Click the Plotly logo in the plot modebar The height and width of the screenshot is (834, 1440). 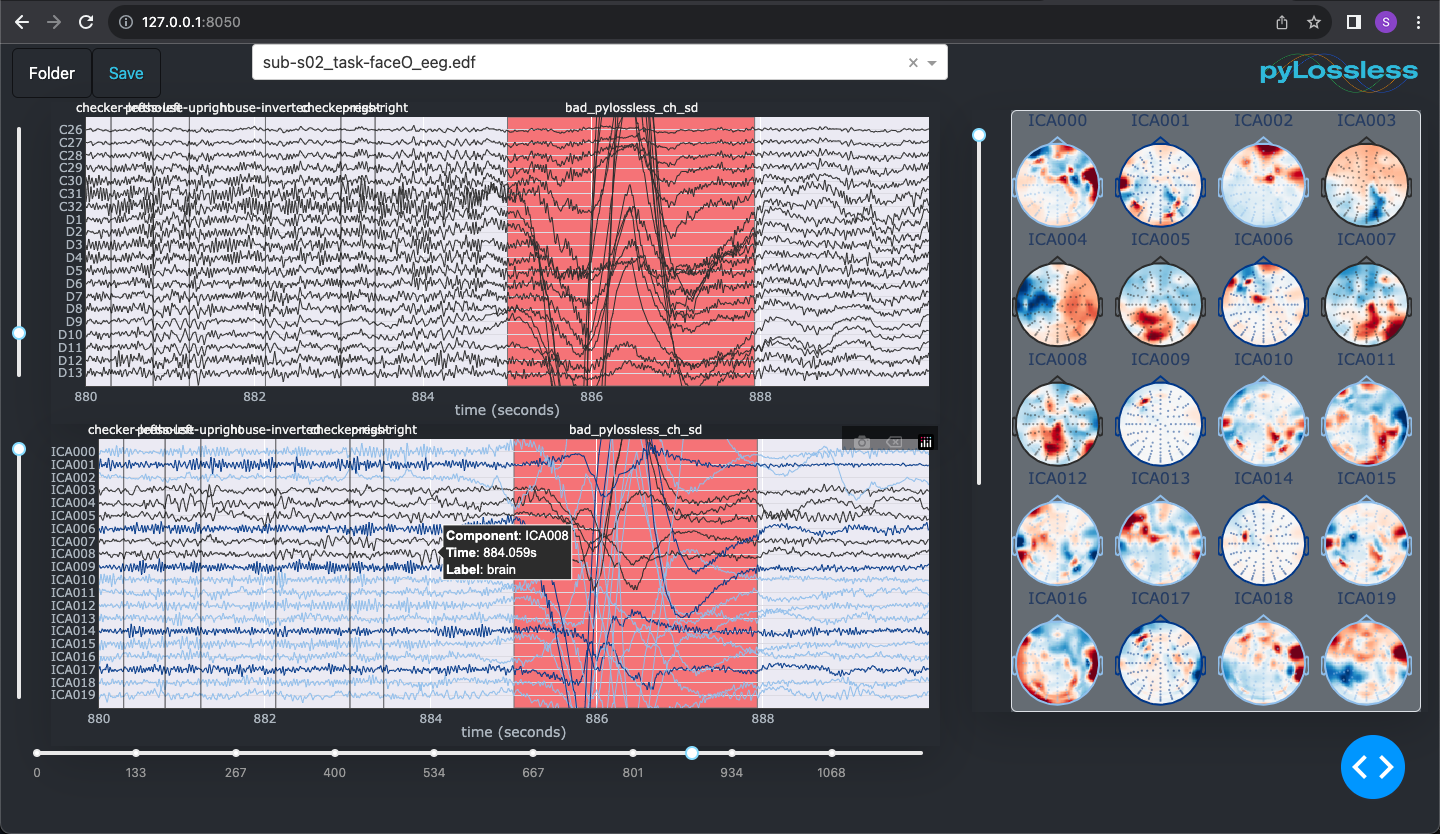coord(925,441)
